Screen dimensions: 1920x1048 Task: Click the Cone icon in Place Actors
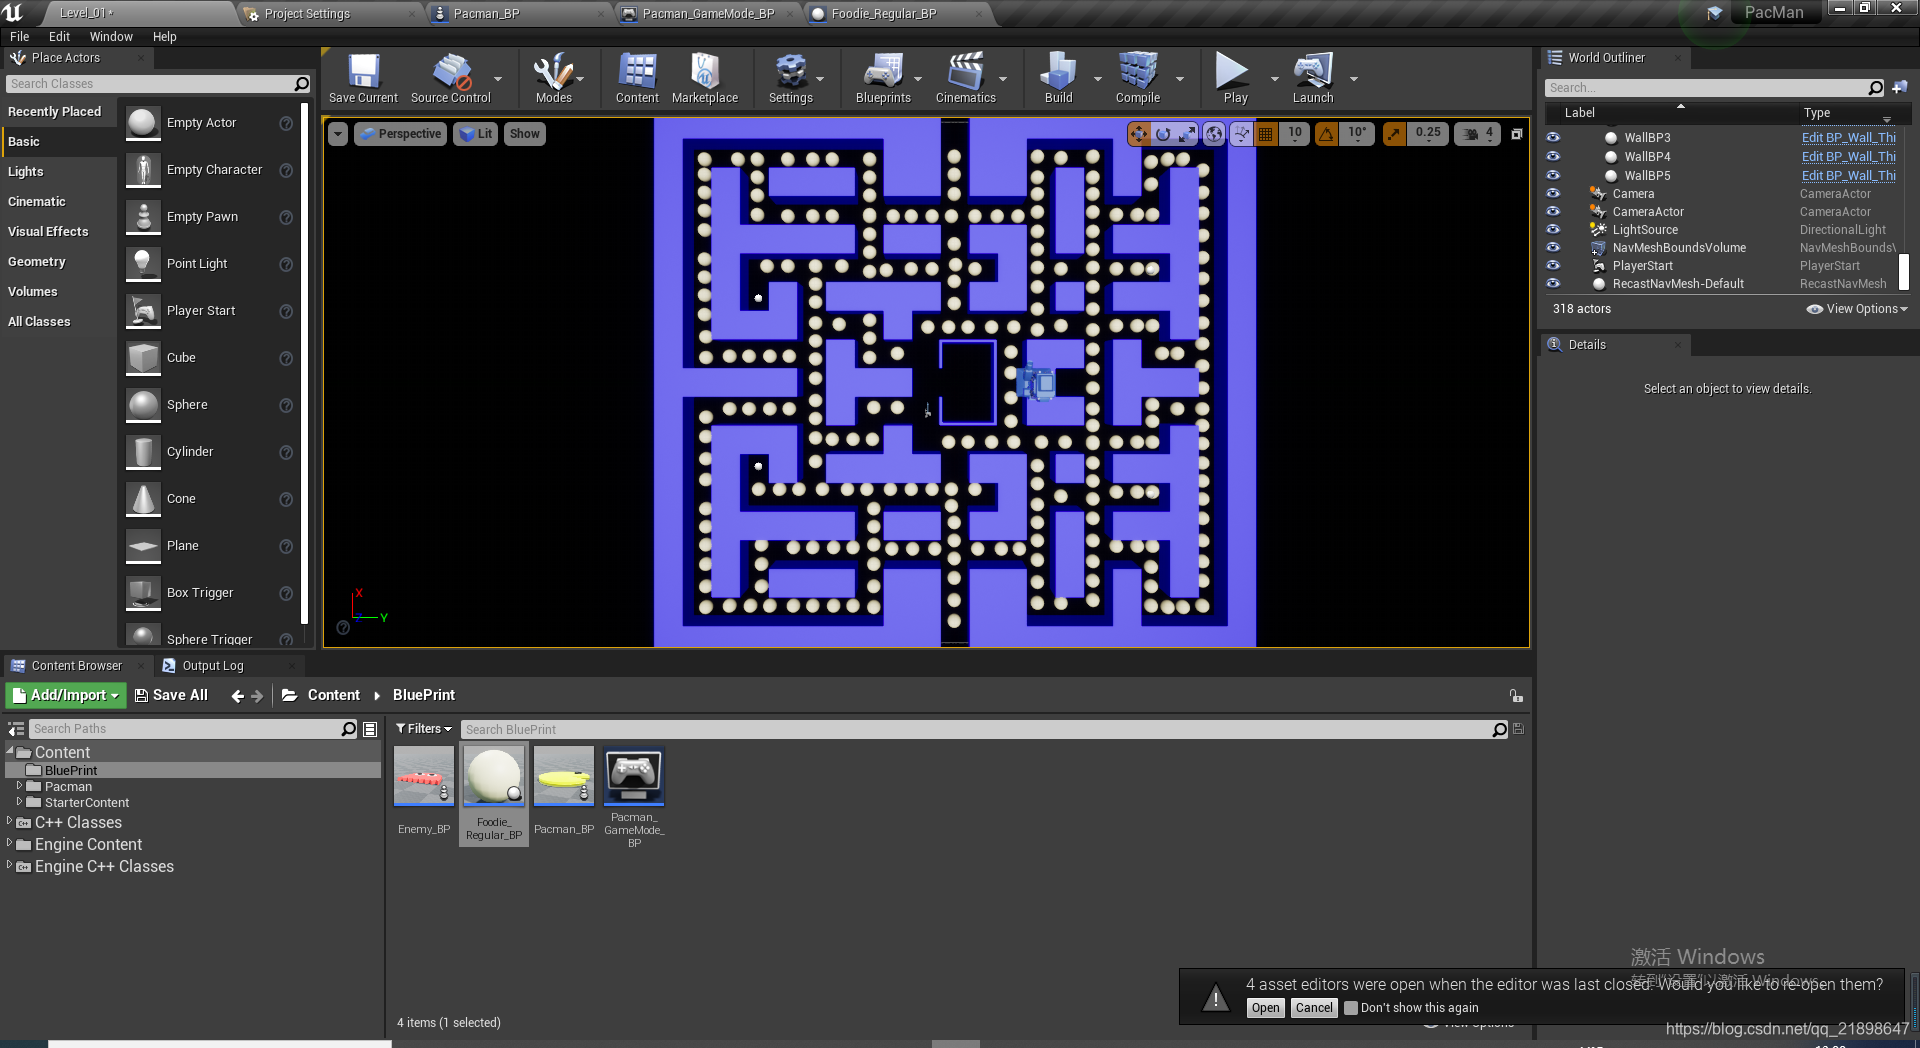143,499
